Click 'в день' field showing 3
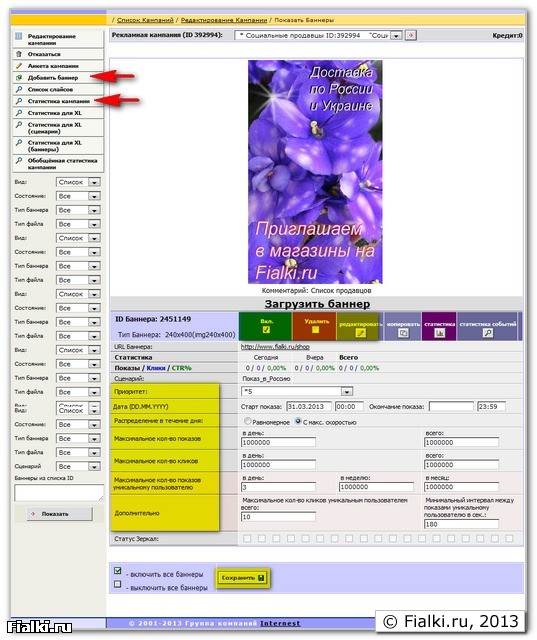This screenshot has width=537, height=640. [x=278, y=487]
